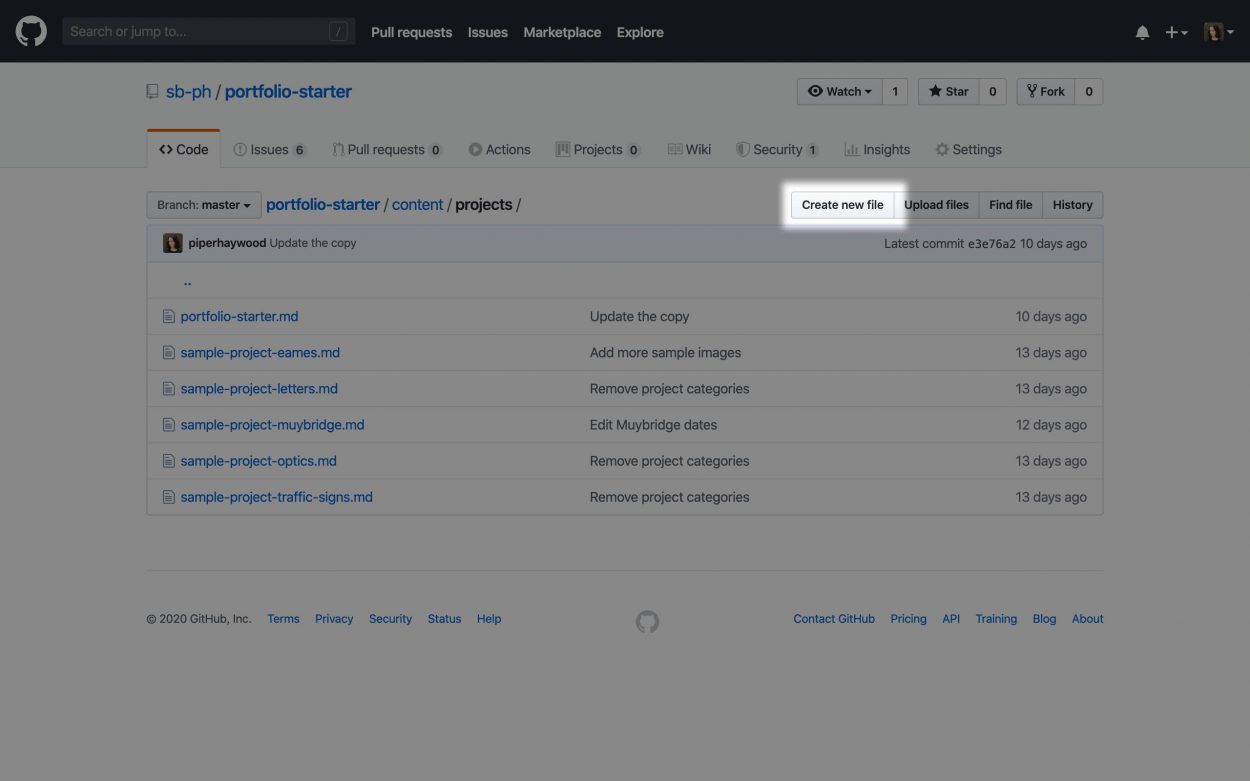Open the Privacy footer link
The height and width of the screenshot is (781, 1250).
pos(334,619)
